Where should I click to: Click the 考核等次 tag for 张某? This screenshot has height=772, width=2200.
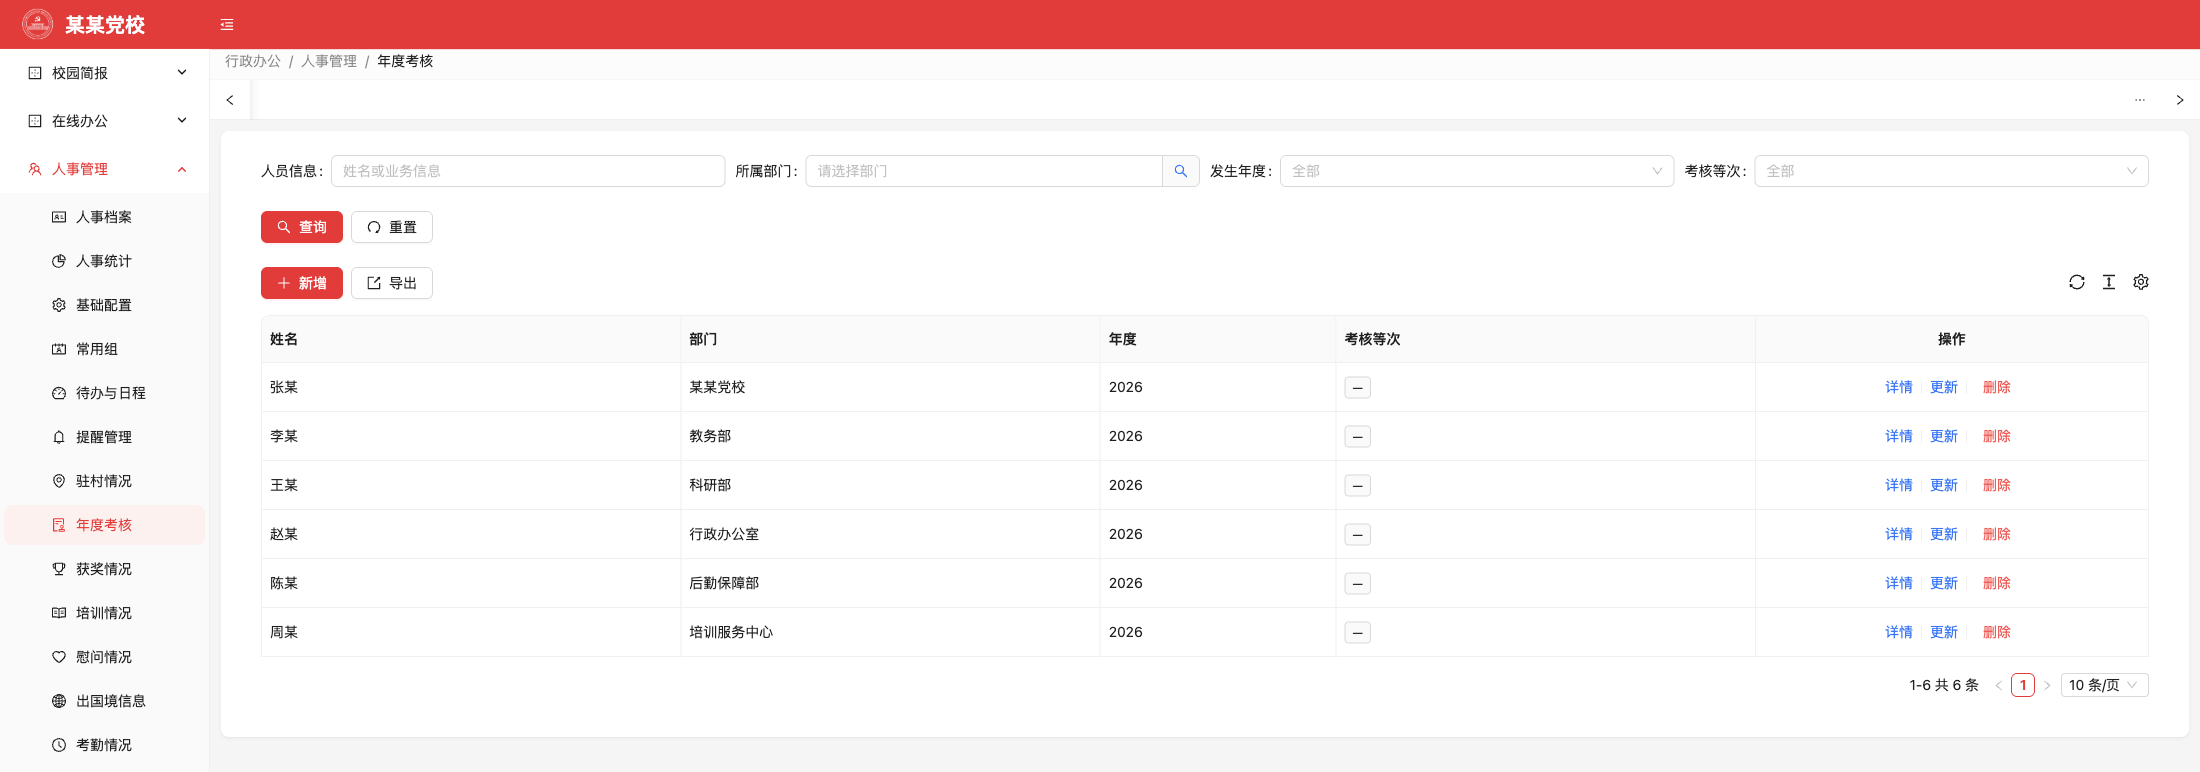1357,387
